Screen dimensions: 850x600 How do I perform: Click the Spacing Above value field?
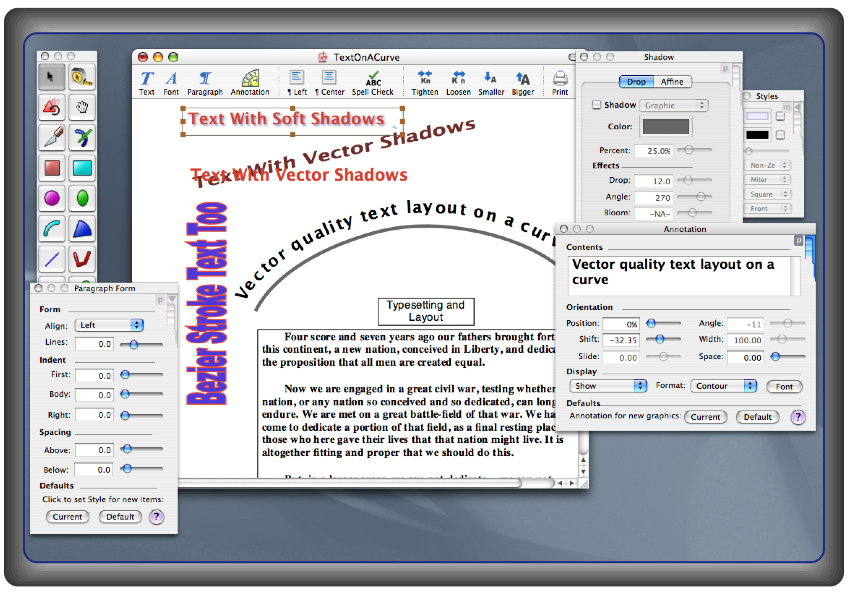click(x=94, y=450)
